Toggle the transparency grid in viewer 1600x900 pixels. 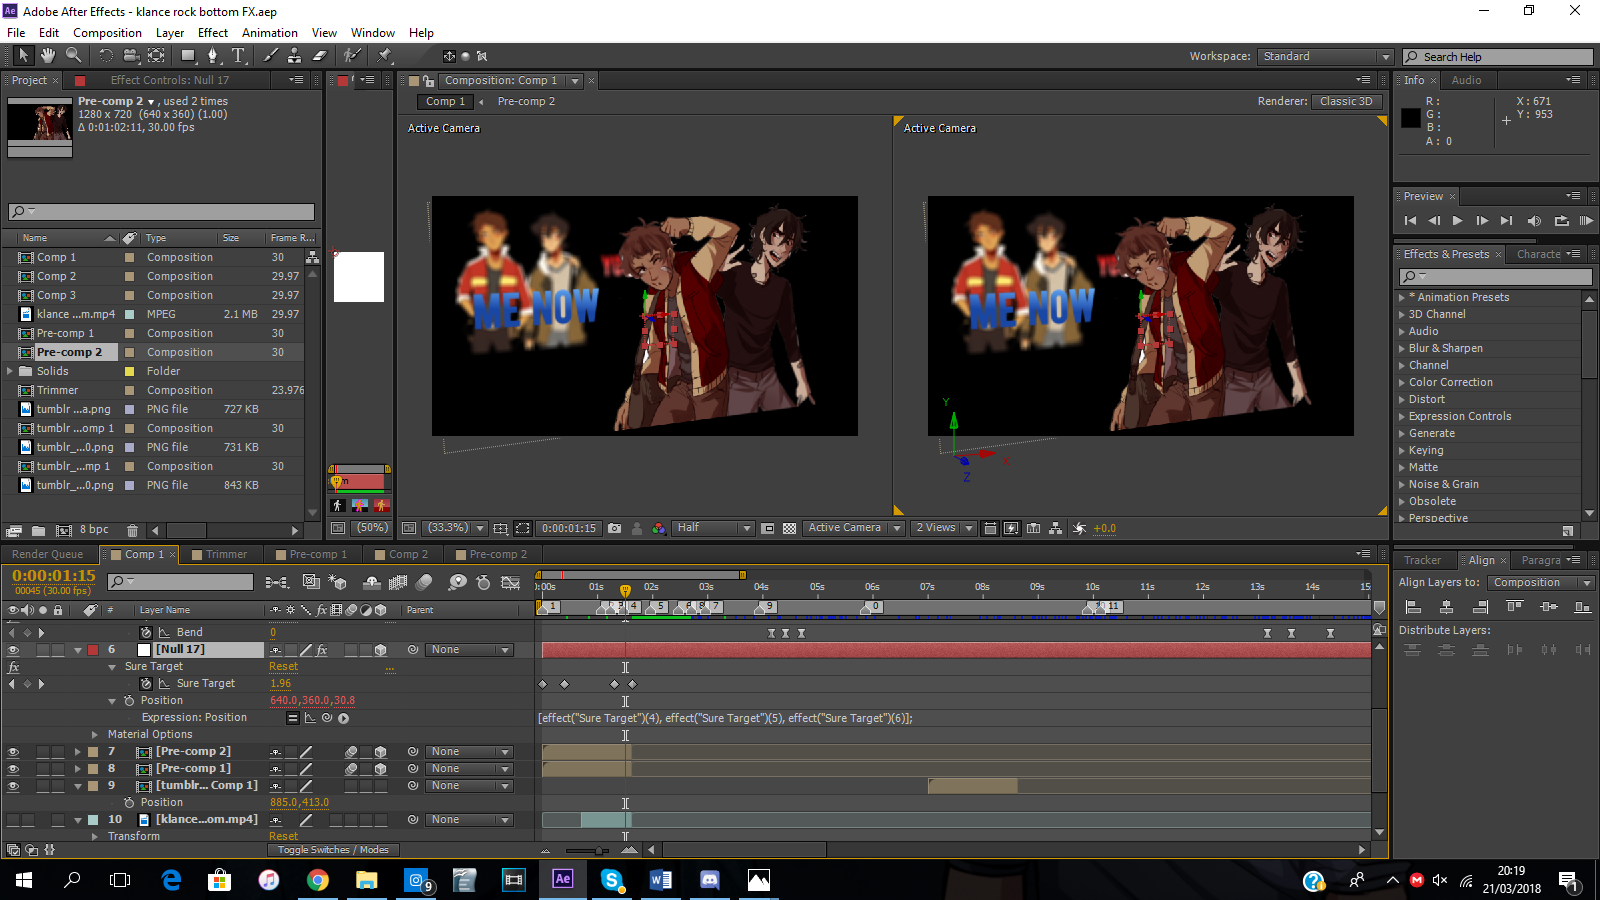pos(789,528)
